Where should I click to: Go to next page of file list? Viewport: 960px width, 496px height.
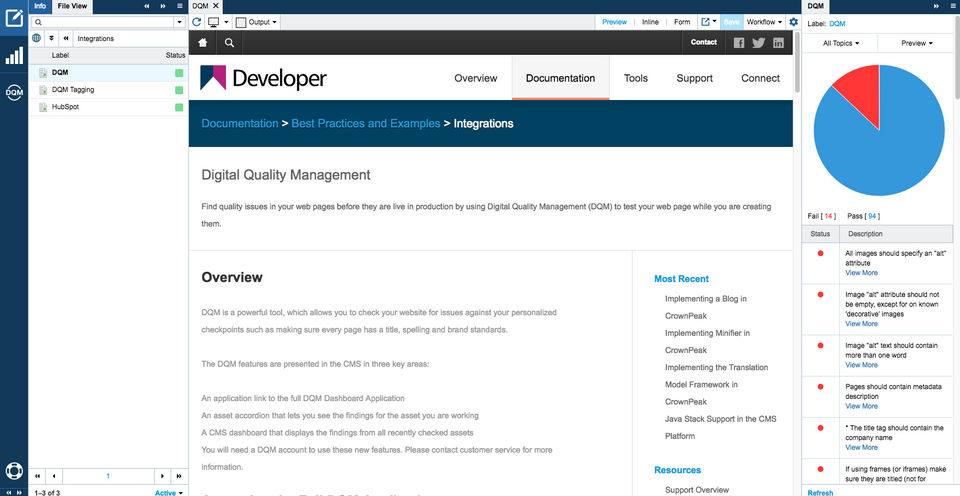coord(162,476)
